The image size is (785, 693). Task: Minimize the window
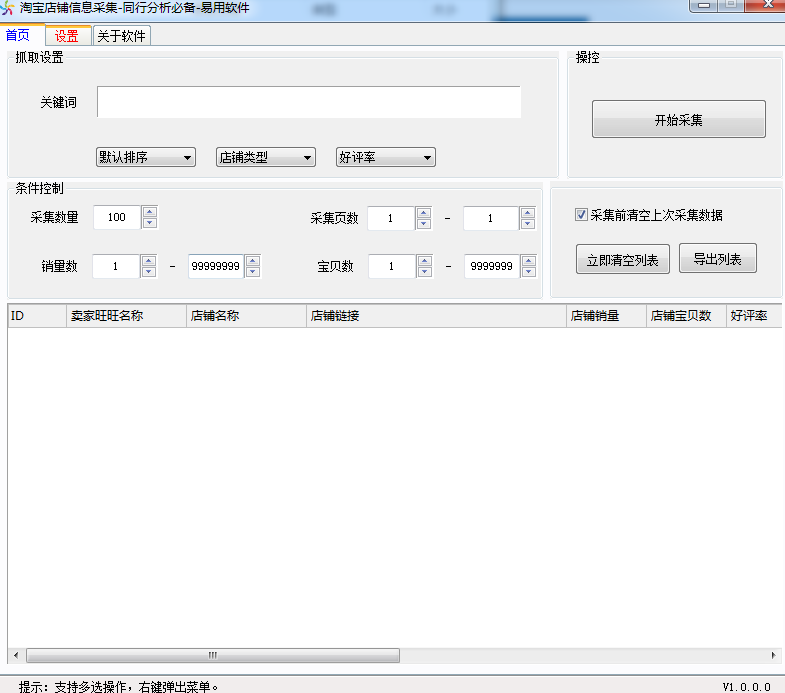tap(704, 6)
